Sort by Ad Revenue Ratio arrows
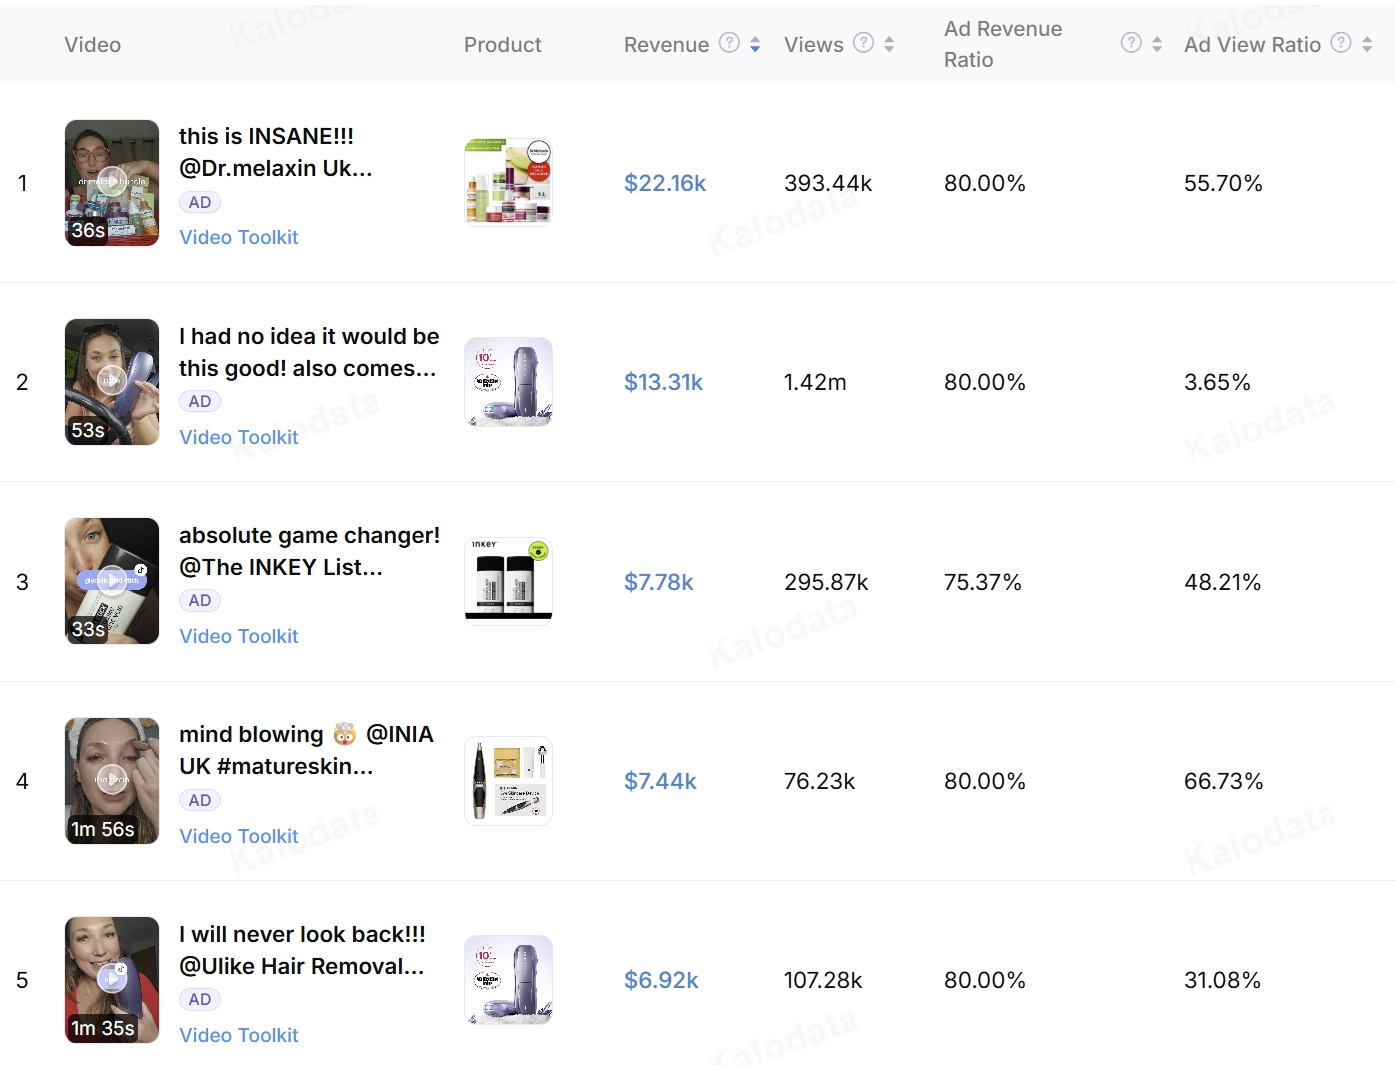This screenshot has width=1395, height=1065. [1157, 44]
